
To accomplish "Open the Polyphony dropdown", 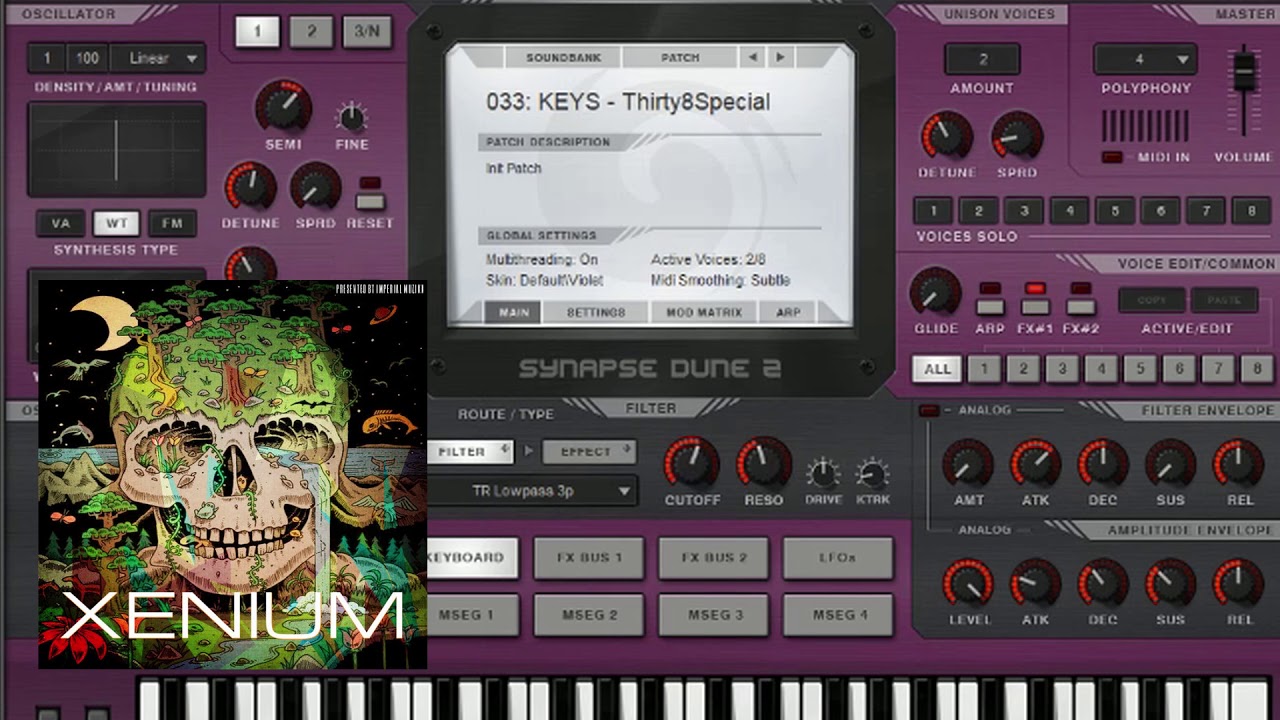I will click(x=1145, y=59).
